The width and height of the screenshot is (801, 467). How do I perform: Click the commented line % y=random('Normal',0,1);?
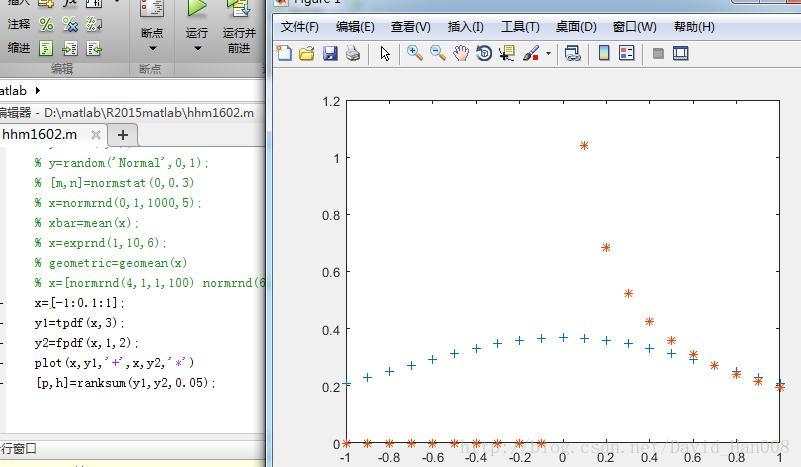(x=121, y=163)
